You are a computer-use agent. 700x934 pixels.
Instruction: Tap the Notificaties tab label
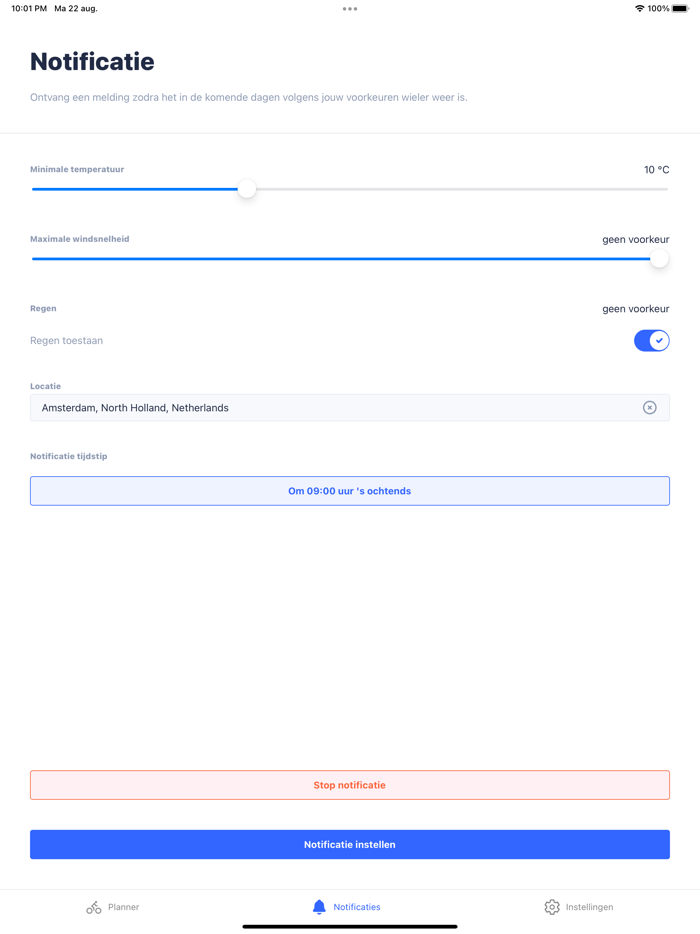pos(357,907)
